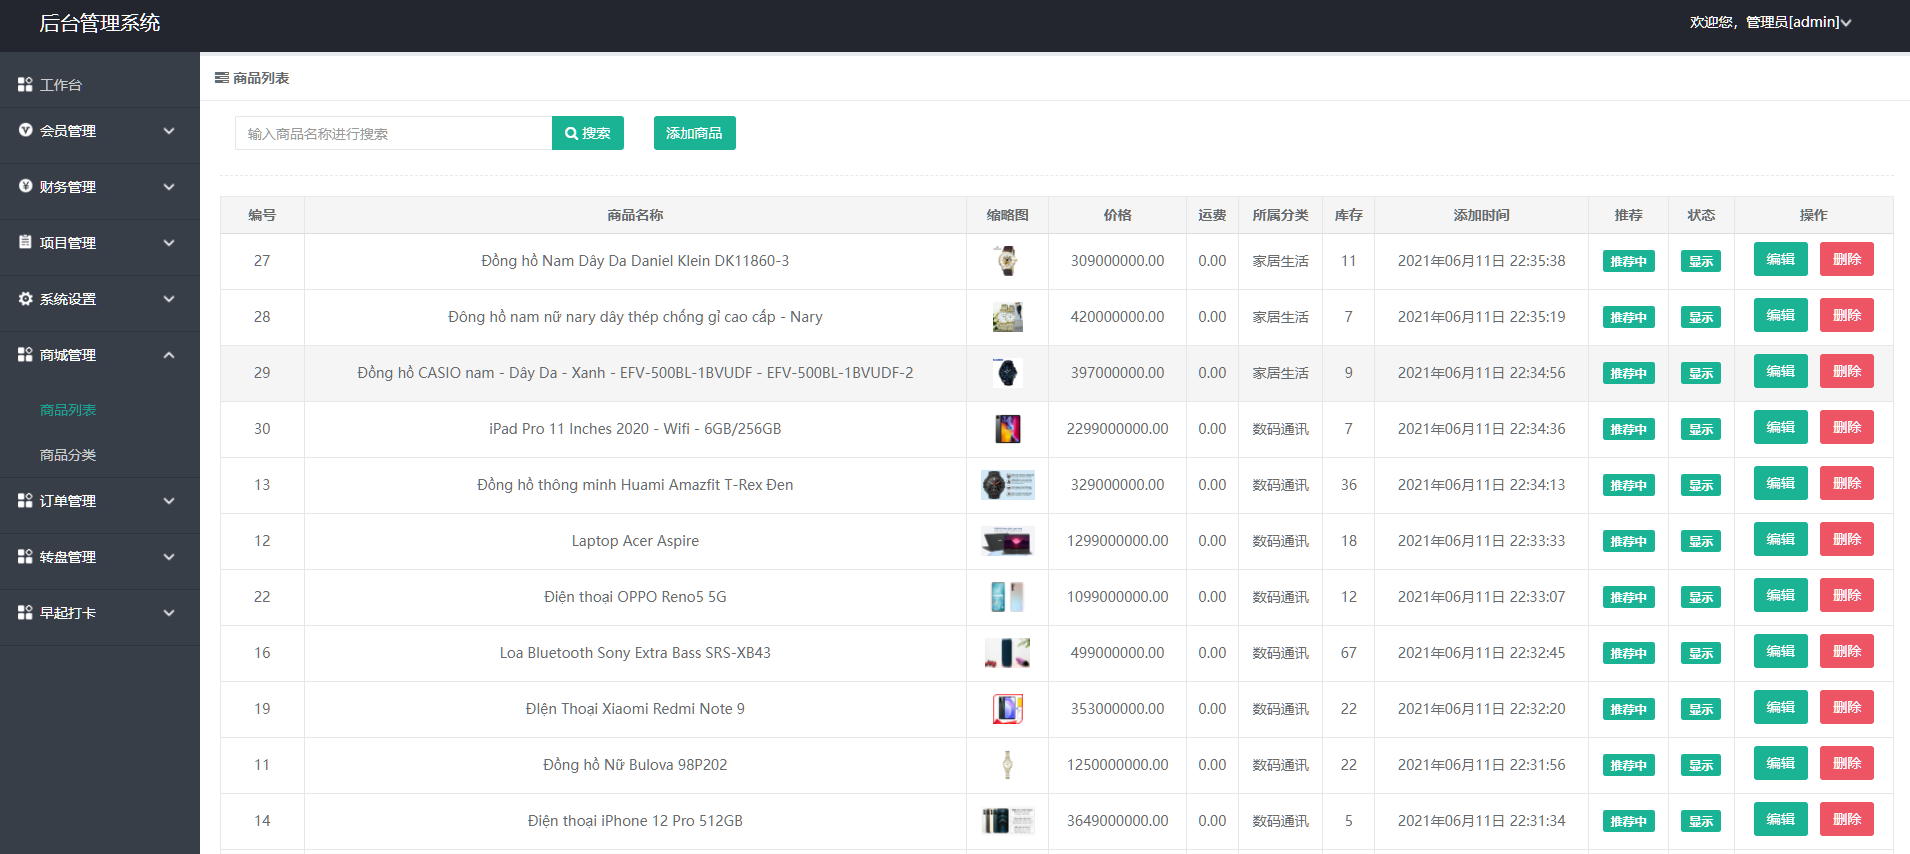
Task: Toggle 推荐中 status for product 27
Action: [x=1628, y=262]
